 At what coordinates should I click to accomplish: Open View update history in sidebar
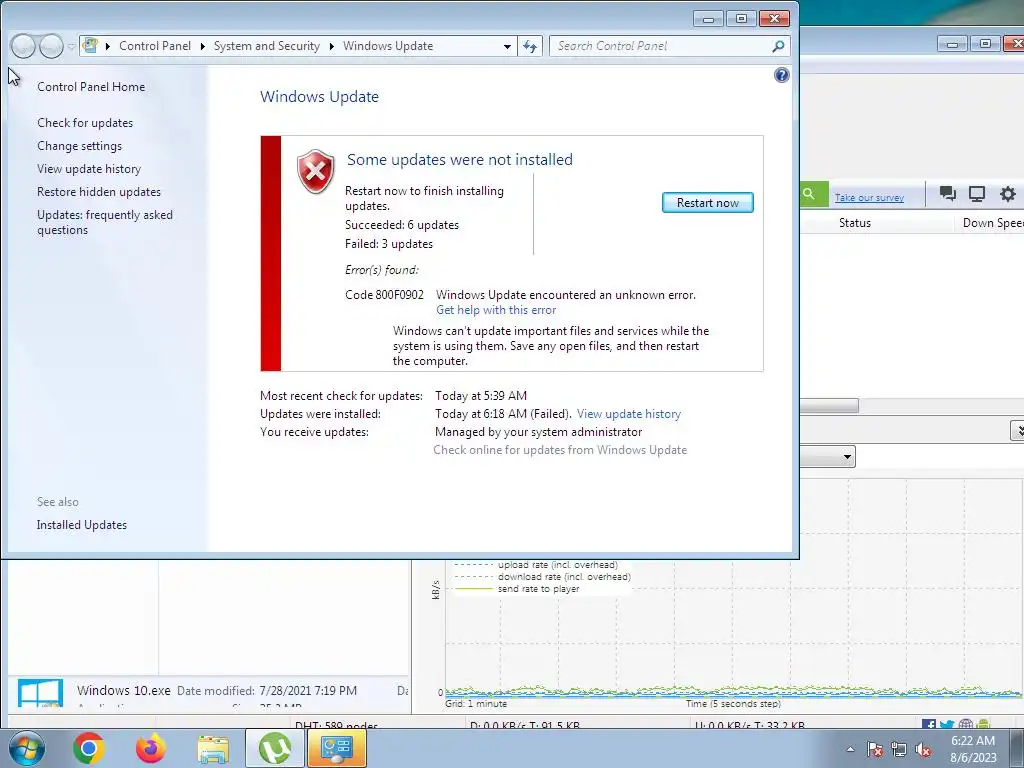[x=89, y=168]
